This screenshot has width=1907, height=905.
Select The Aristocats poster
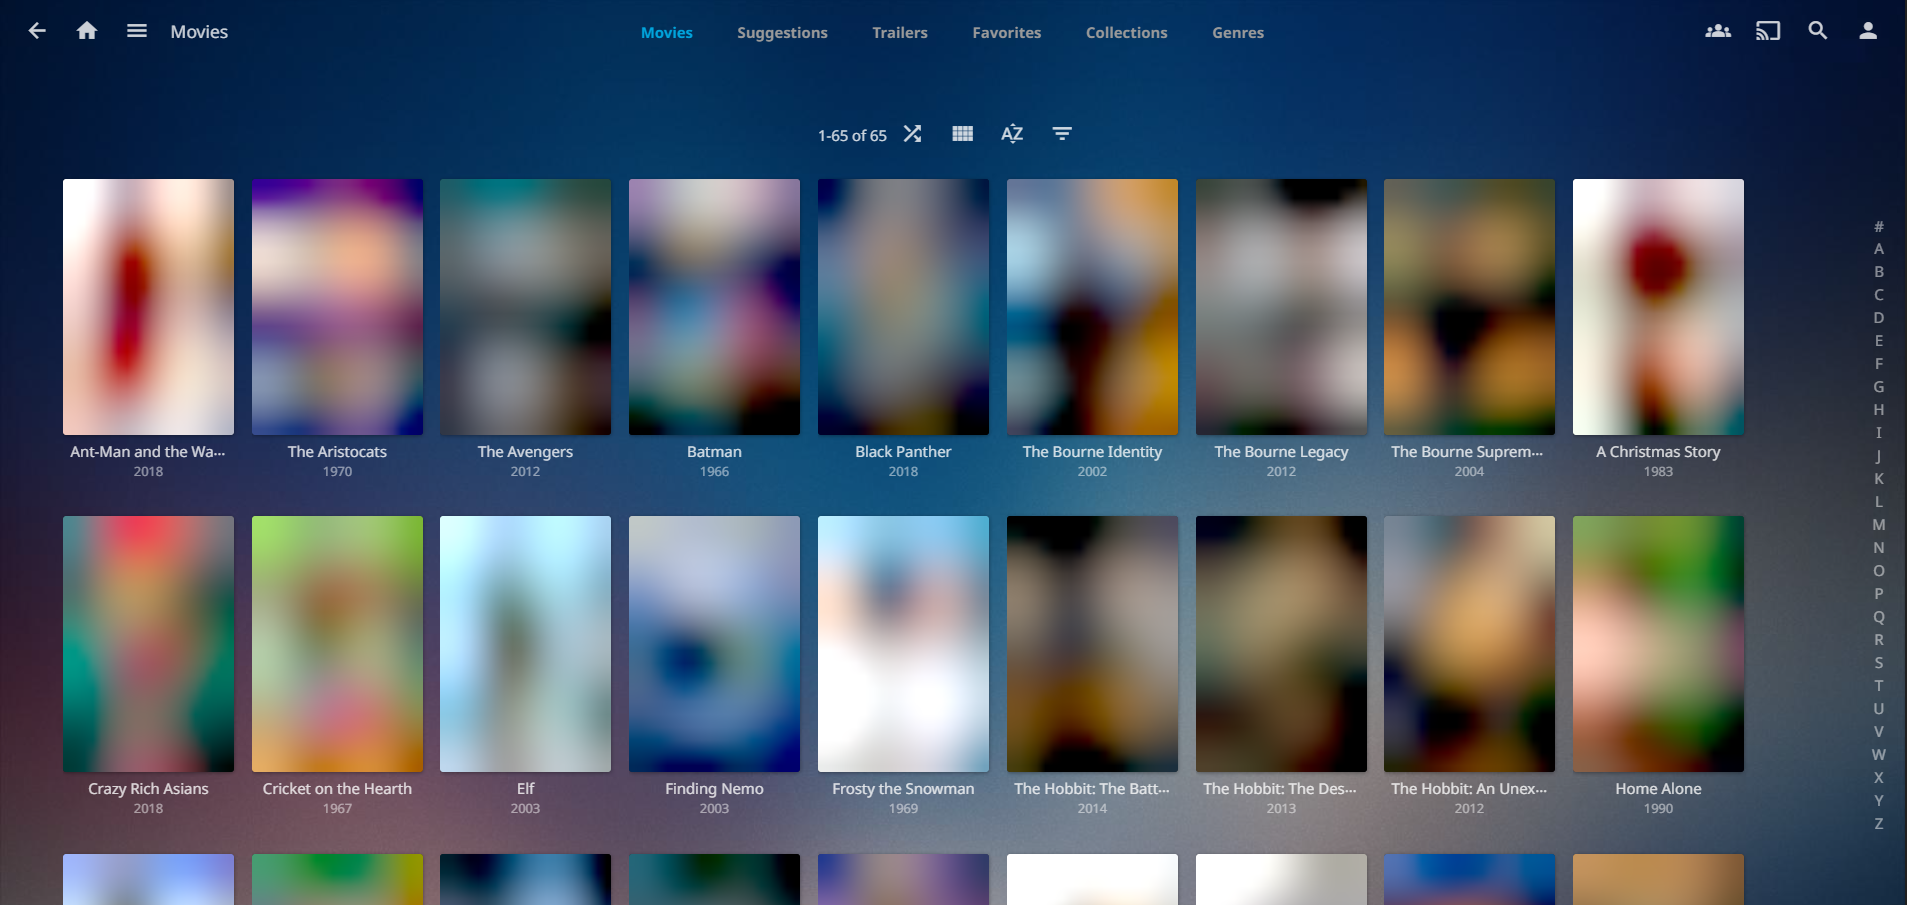337,307
